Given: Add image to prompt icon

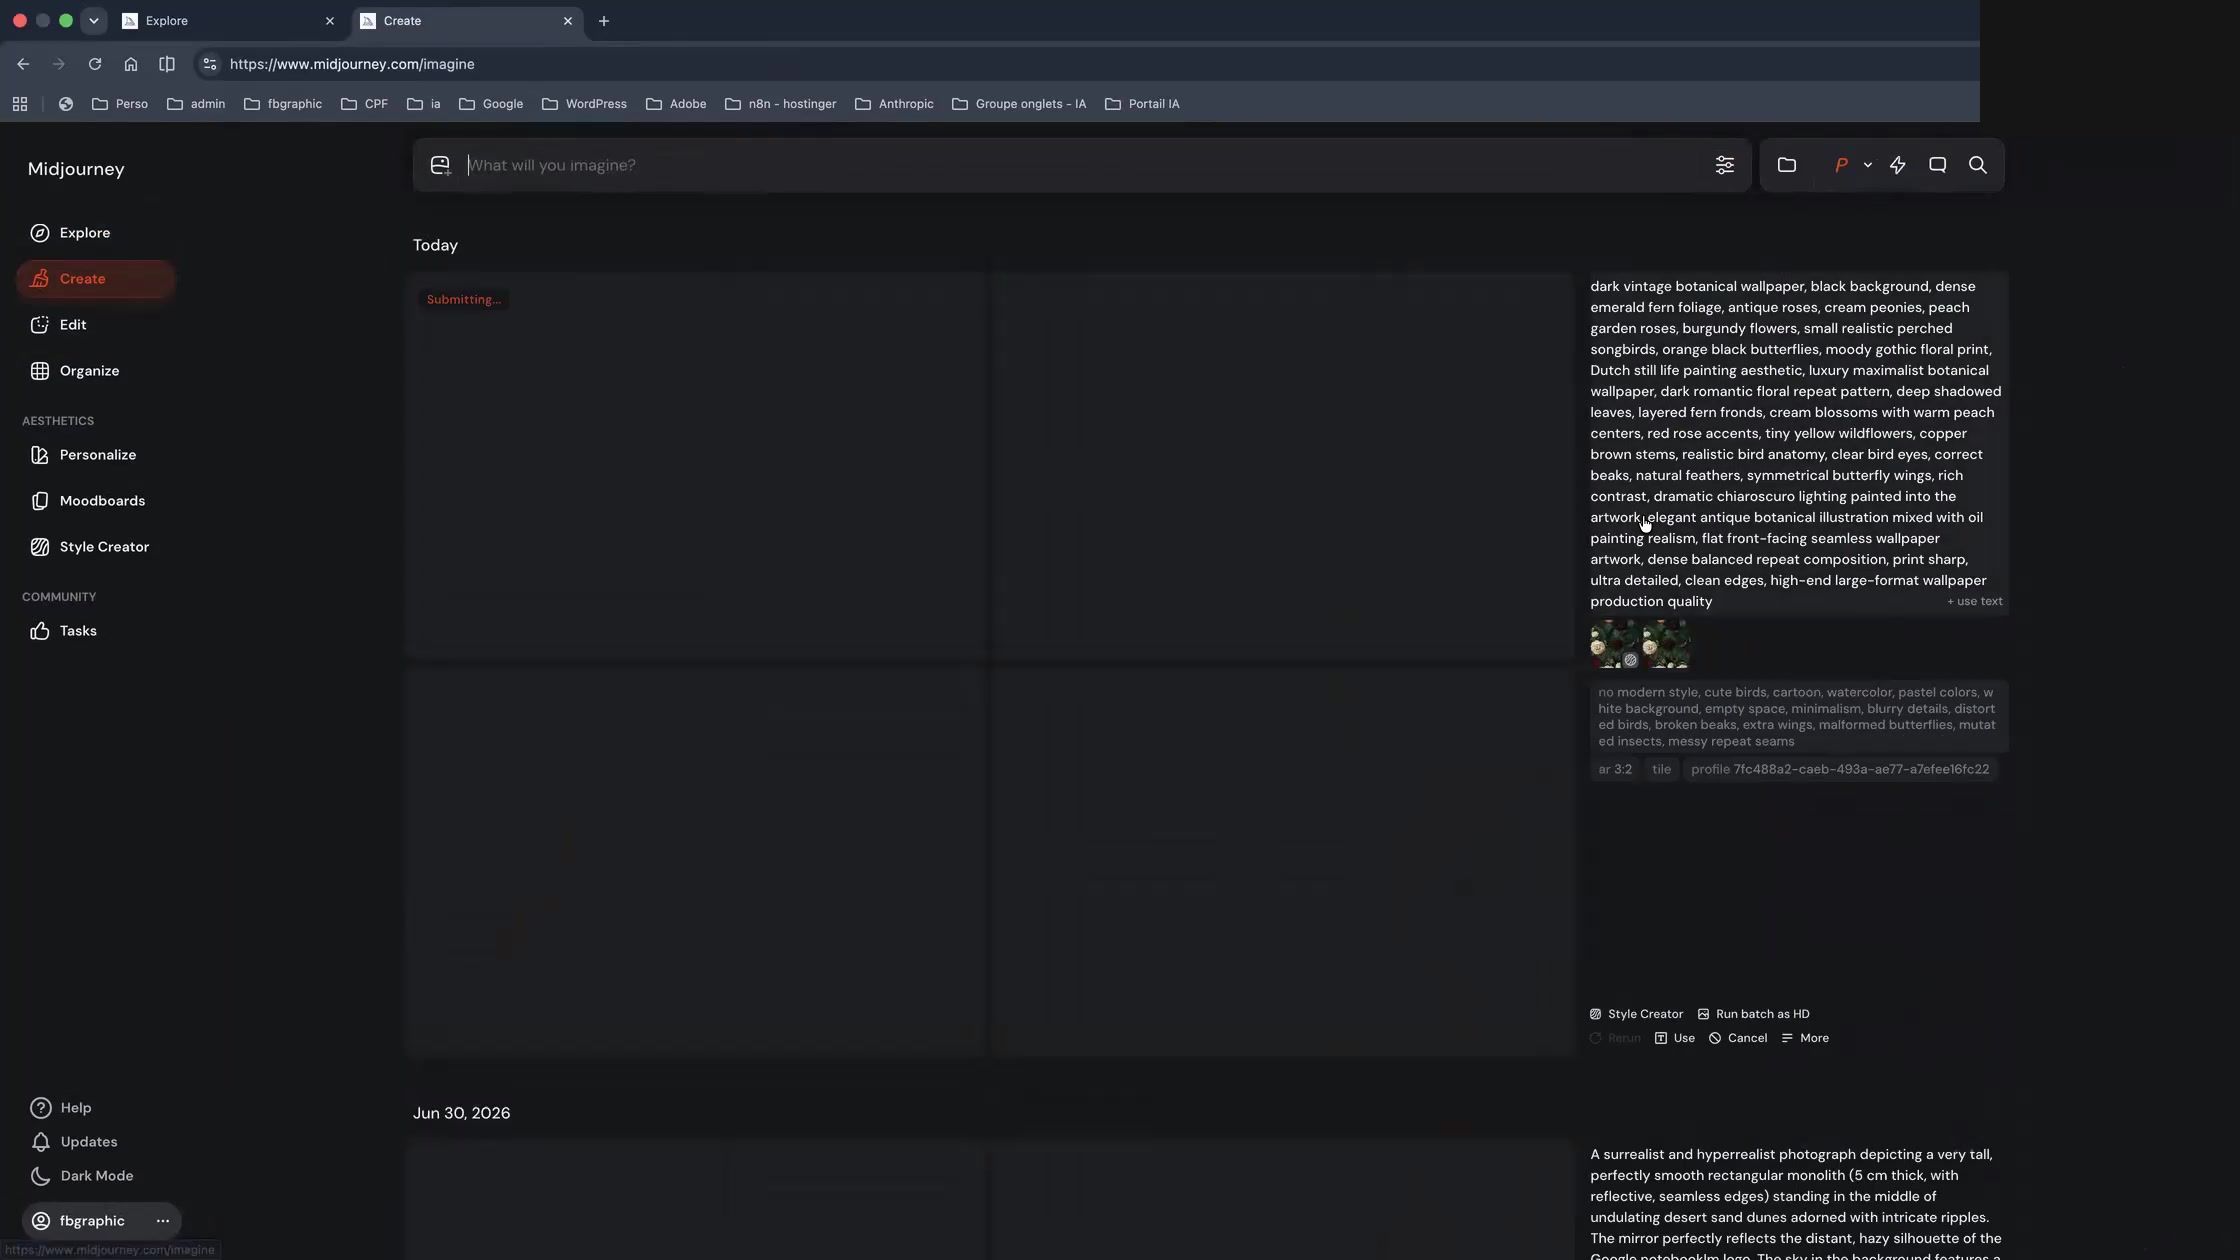Looking at the screenshot, I should coord(440,165).
